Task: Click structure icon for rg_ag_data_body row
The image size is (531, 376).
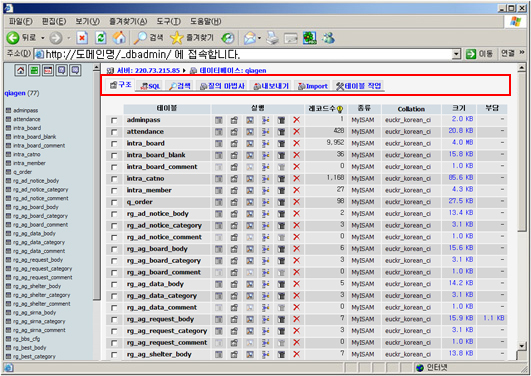Action: (x=234, y=284)
